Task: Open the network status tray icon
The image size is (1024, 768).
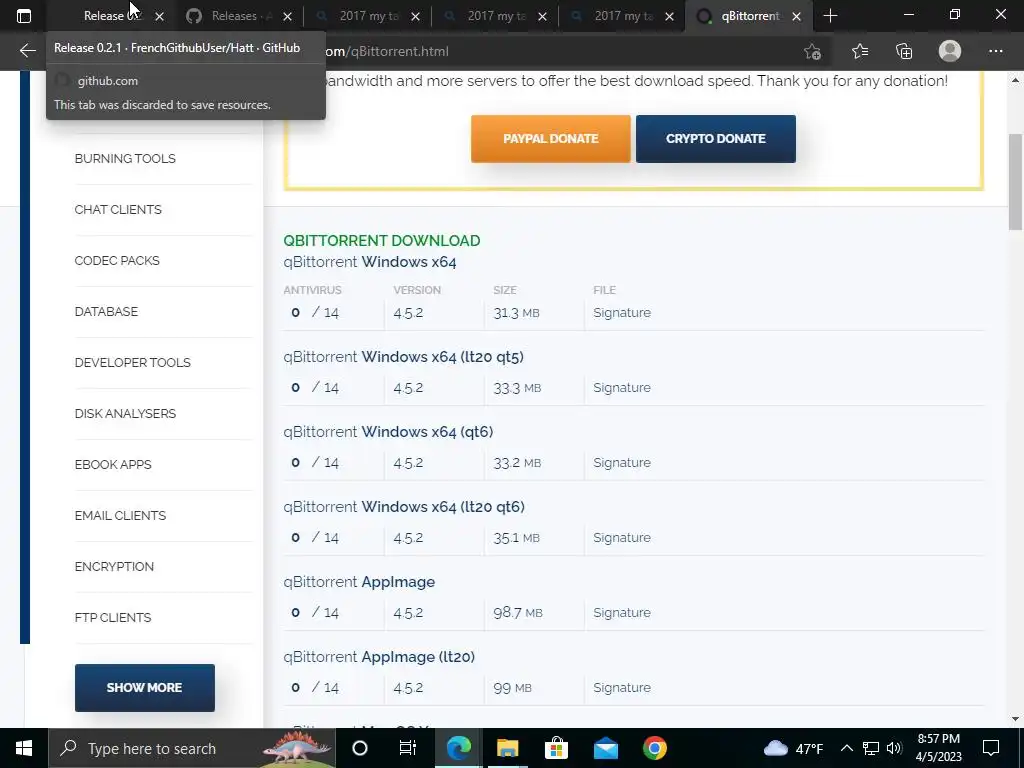Action: [871, 748]
